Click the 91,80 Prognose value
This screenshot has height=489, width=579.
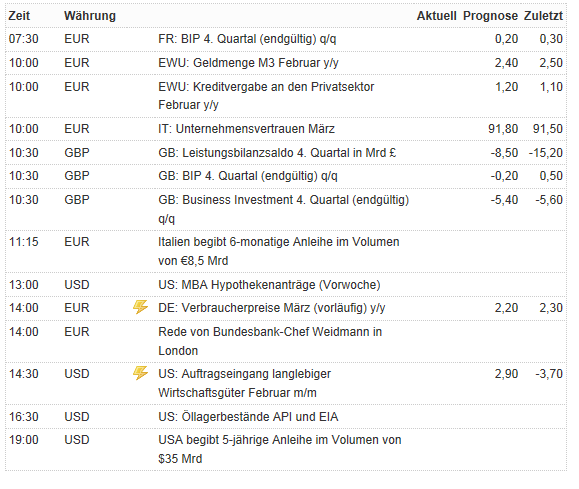click(503, 129)
